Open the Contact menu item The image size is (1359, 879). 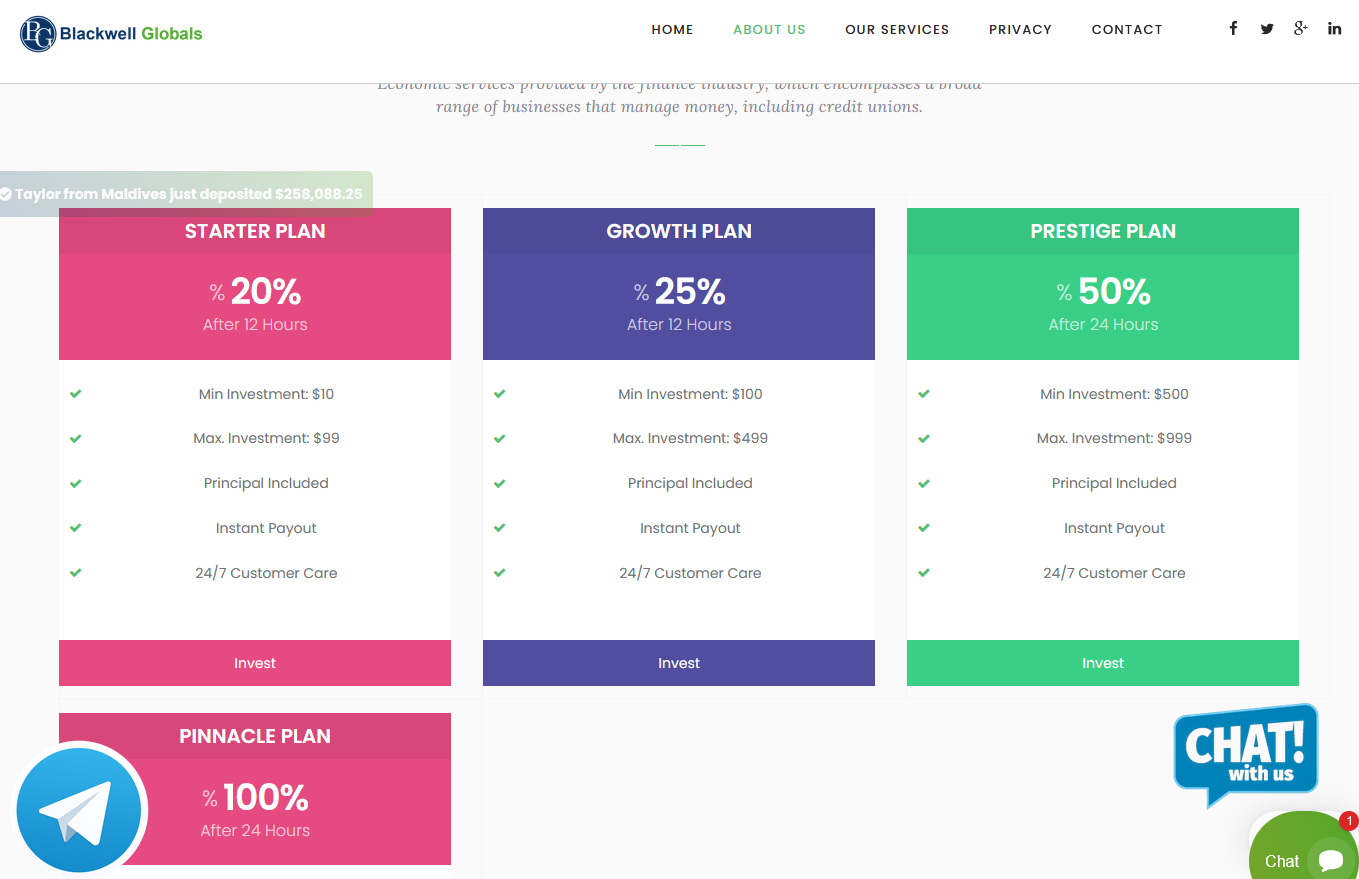1127,30
